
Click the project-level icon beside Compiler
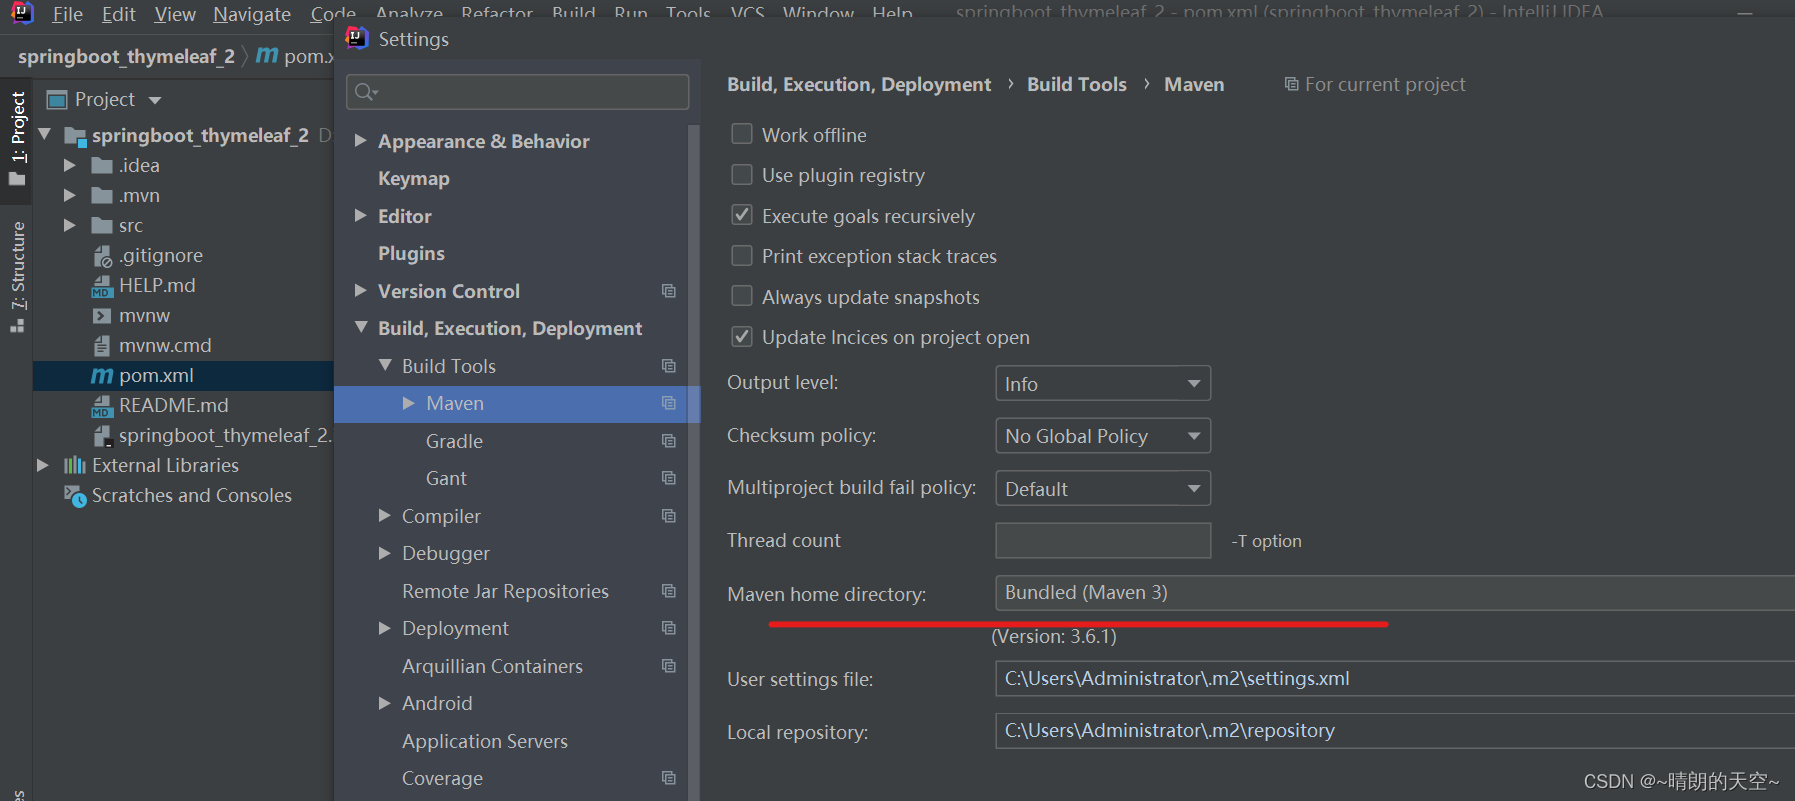coord(669,516)
